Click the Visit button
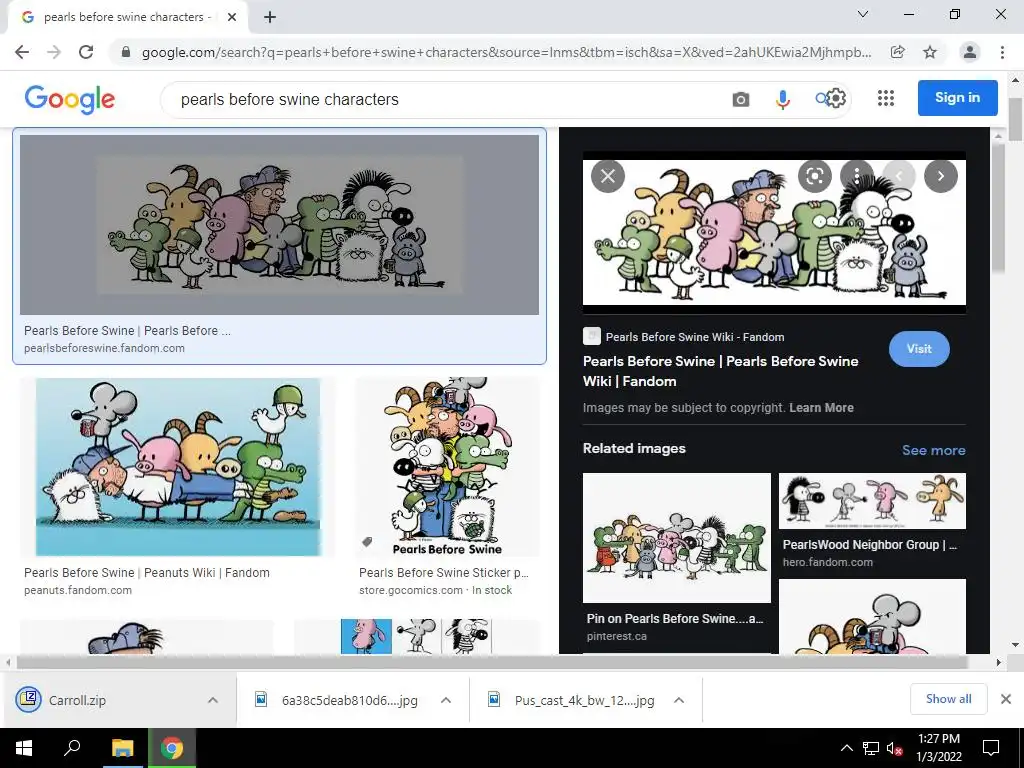The image size is (1024, 768). coord(919,349)
